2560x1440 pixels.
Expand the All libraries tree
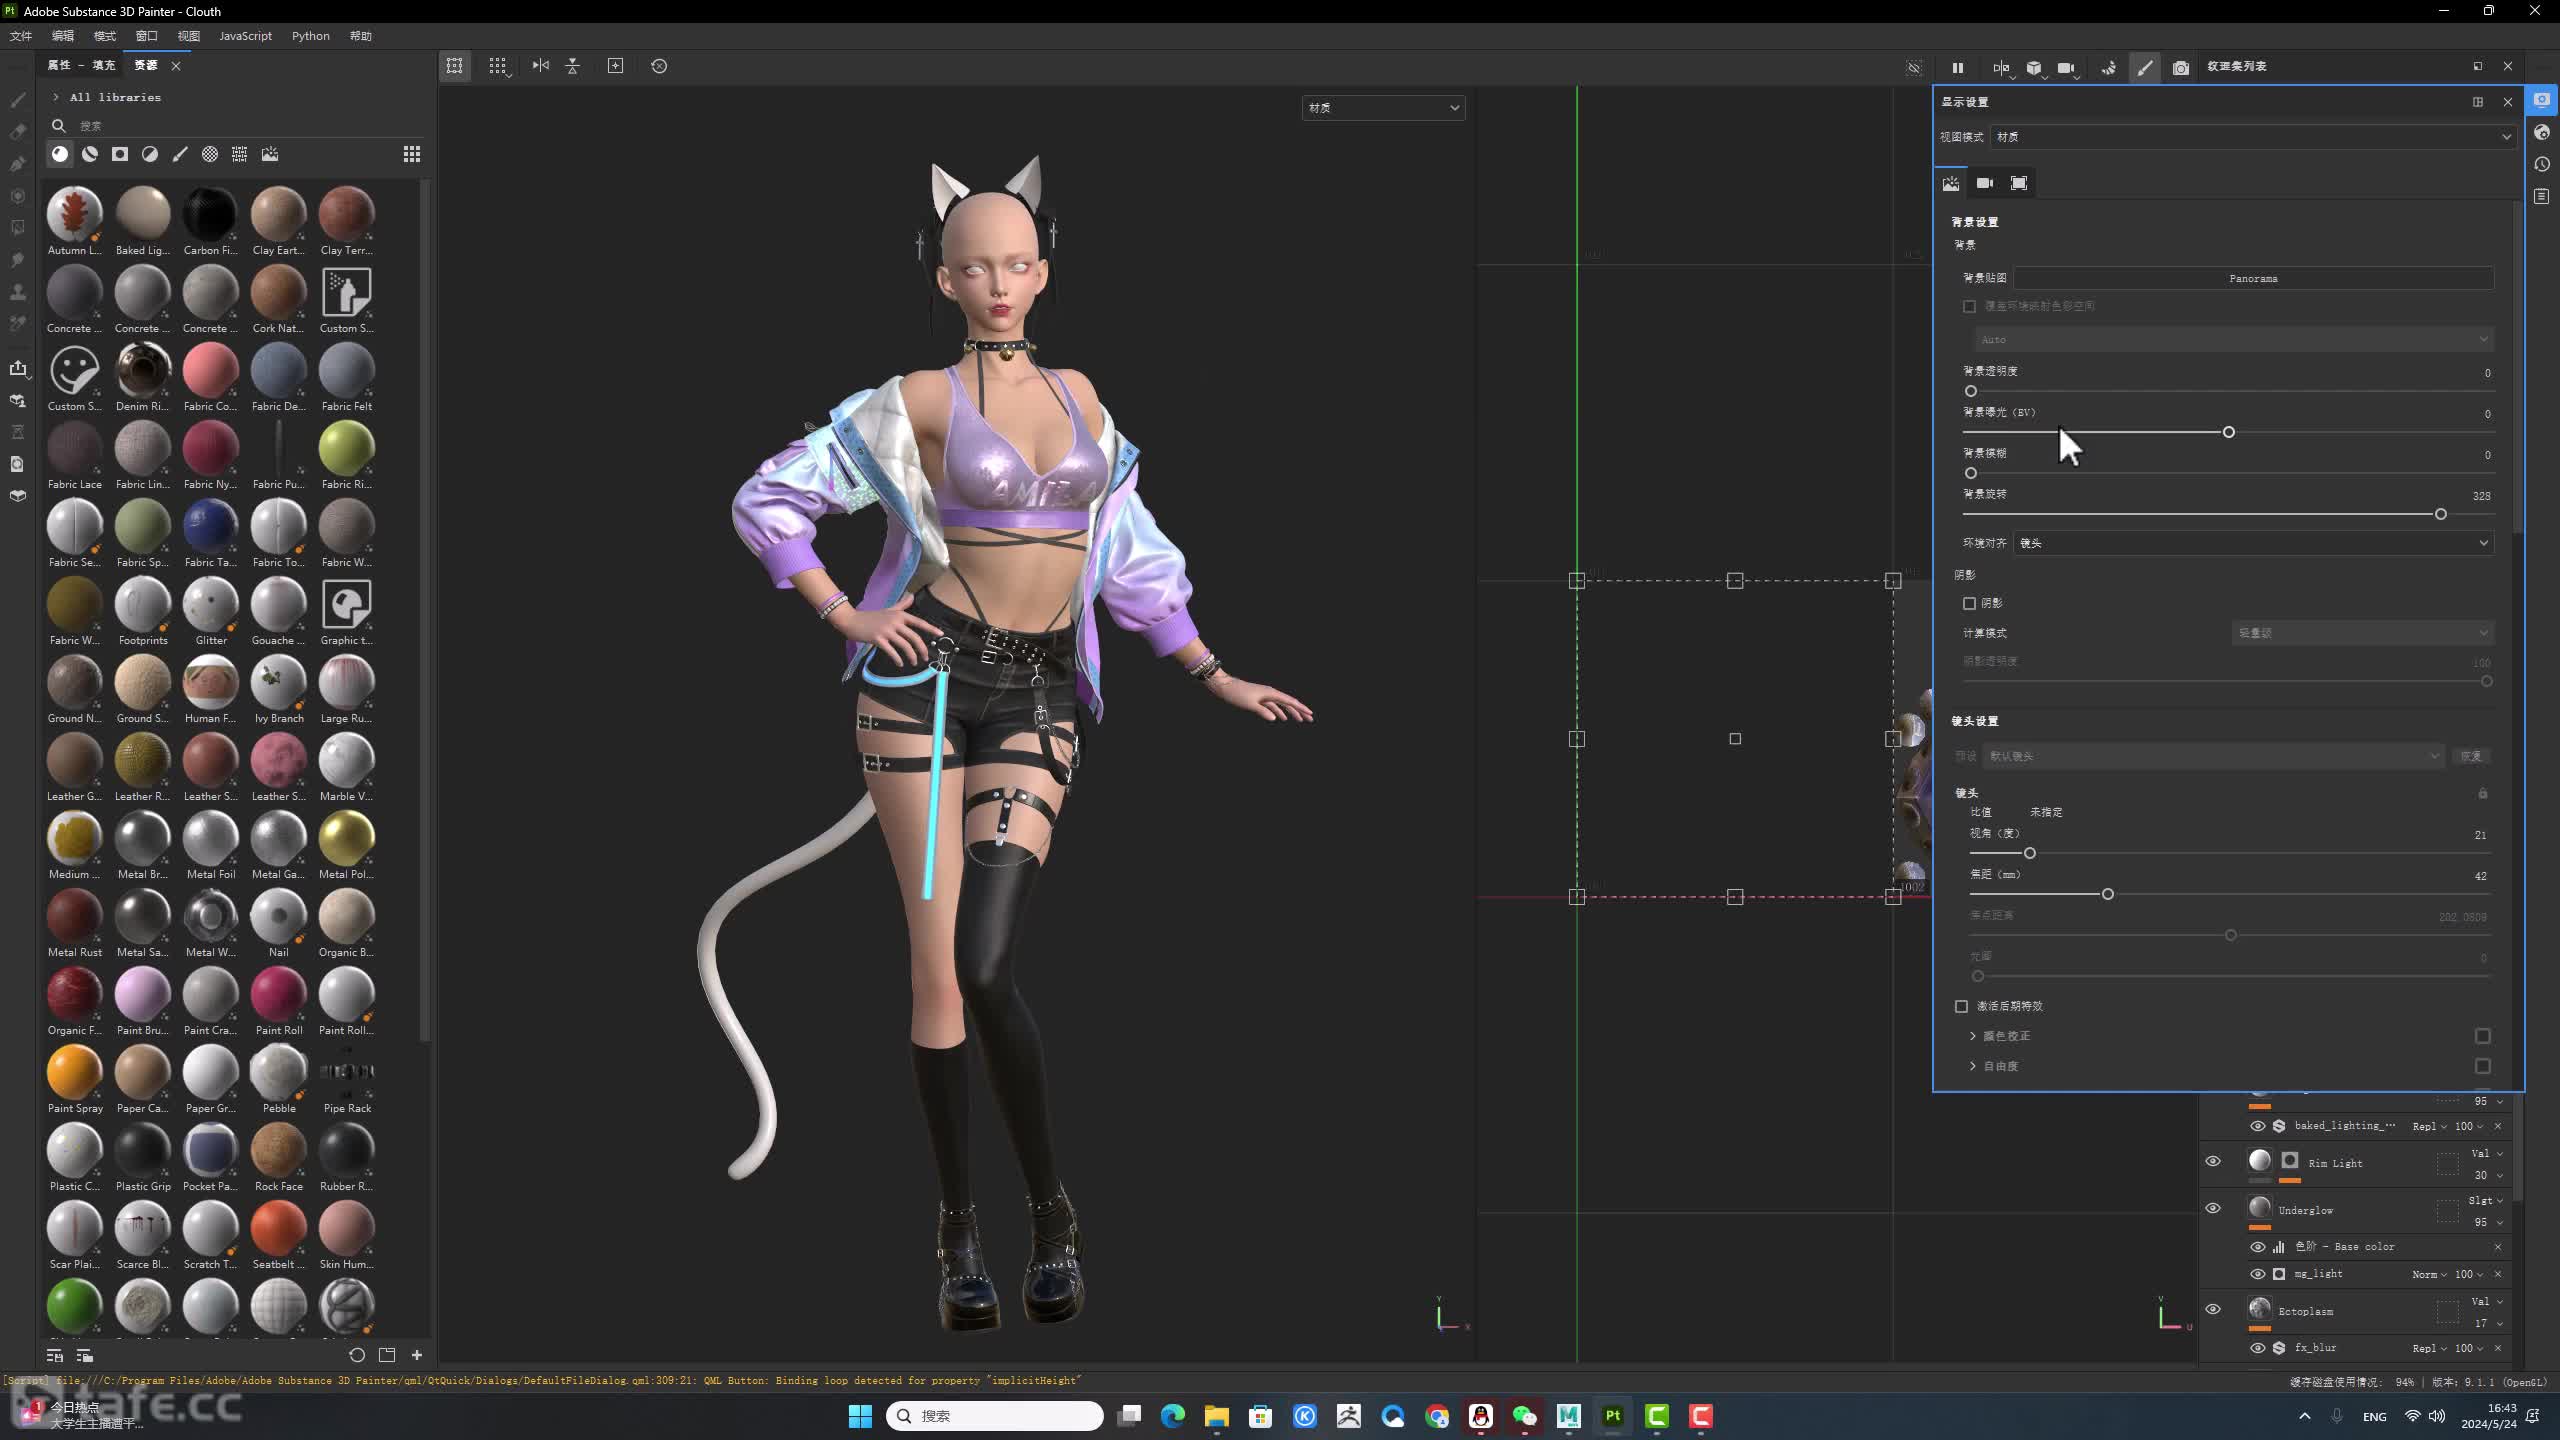(56, 97)
